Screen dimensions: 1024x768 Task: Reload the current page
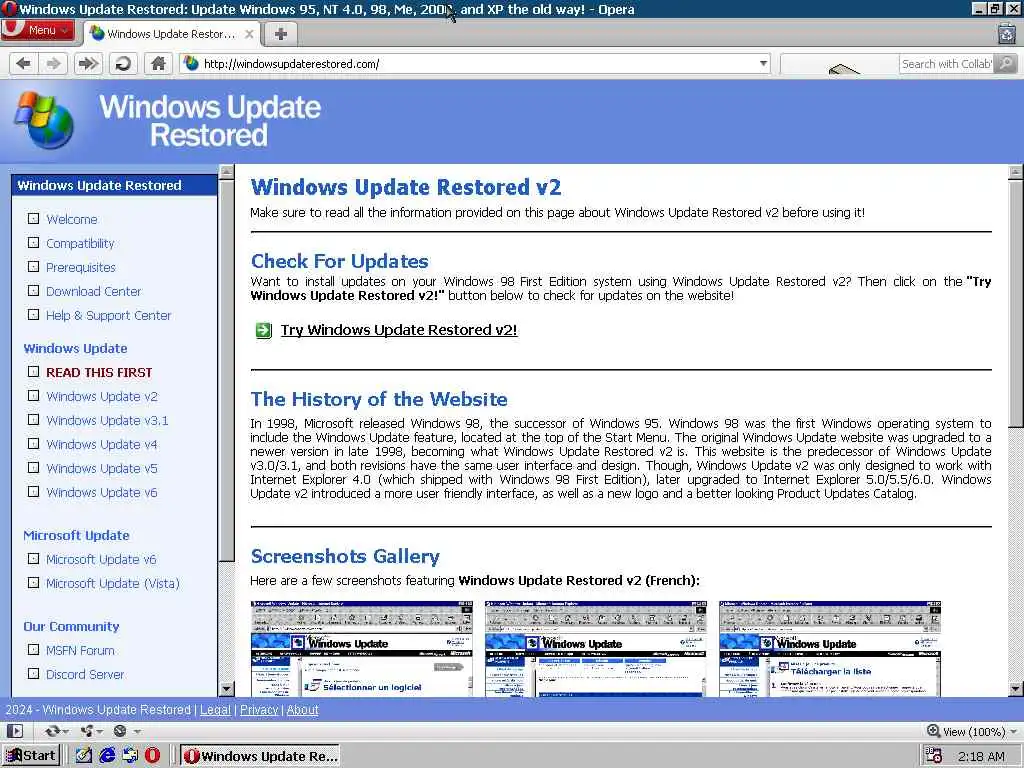pos(123,63)
